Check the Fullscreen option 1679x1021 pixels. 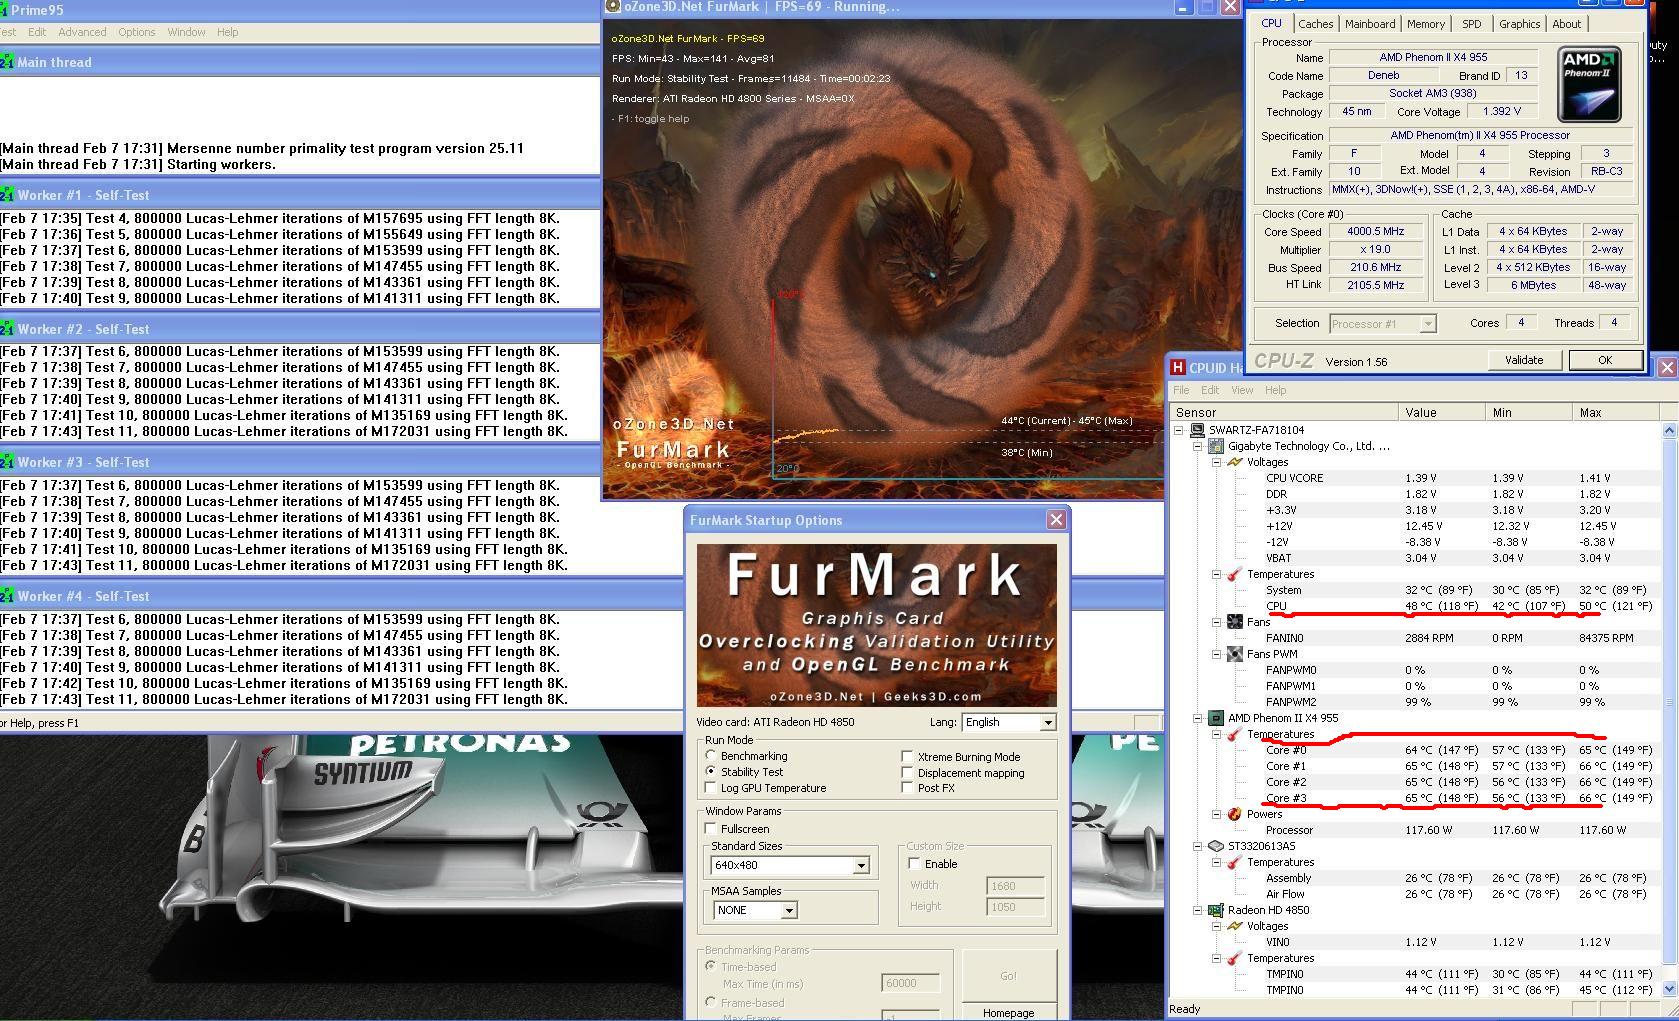pos(711,829)
